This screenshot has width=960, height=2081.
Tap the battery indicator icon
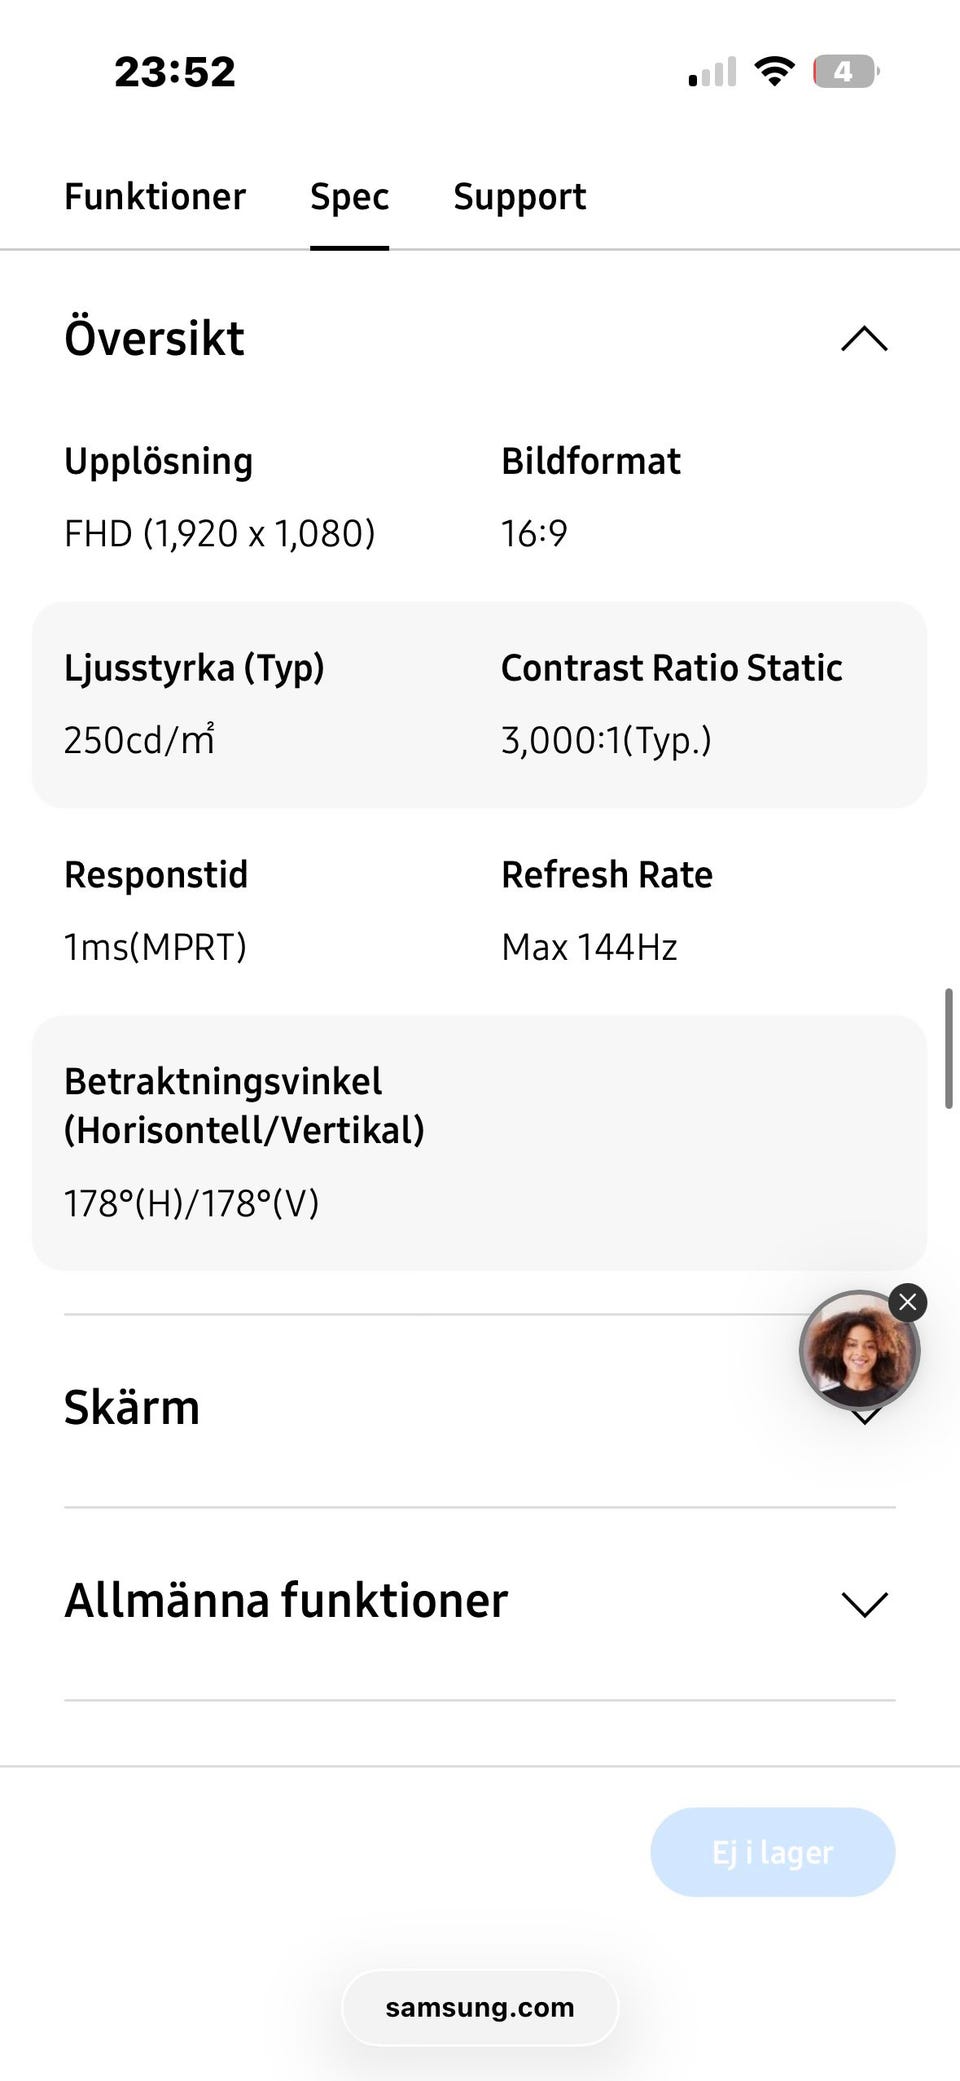[x=845, y=72]
